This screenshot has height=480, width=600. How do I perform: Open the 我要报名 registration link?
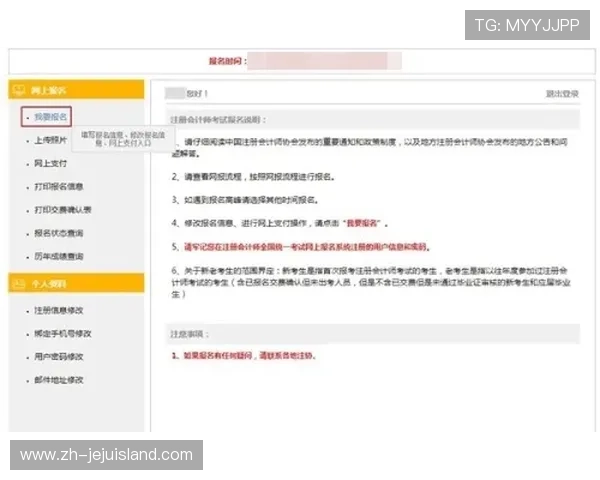click(x=51, y=117)
